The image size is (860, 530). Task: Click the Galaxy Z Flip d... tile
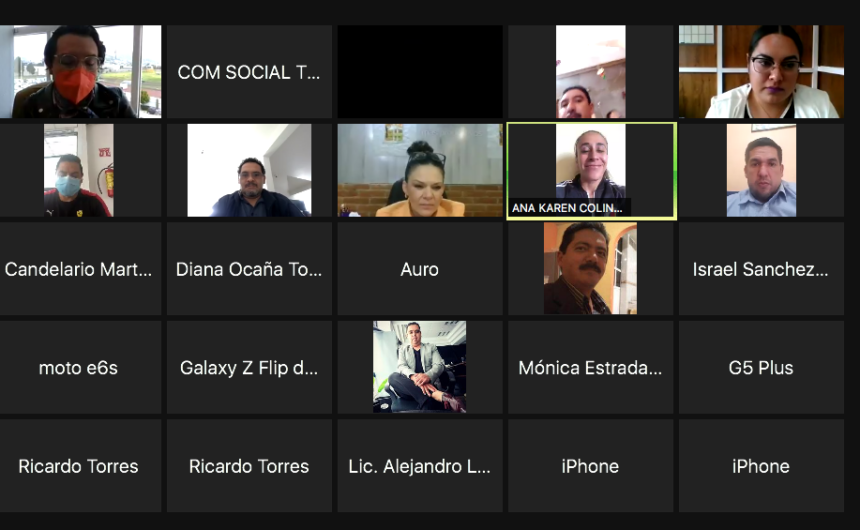point(249,368)
